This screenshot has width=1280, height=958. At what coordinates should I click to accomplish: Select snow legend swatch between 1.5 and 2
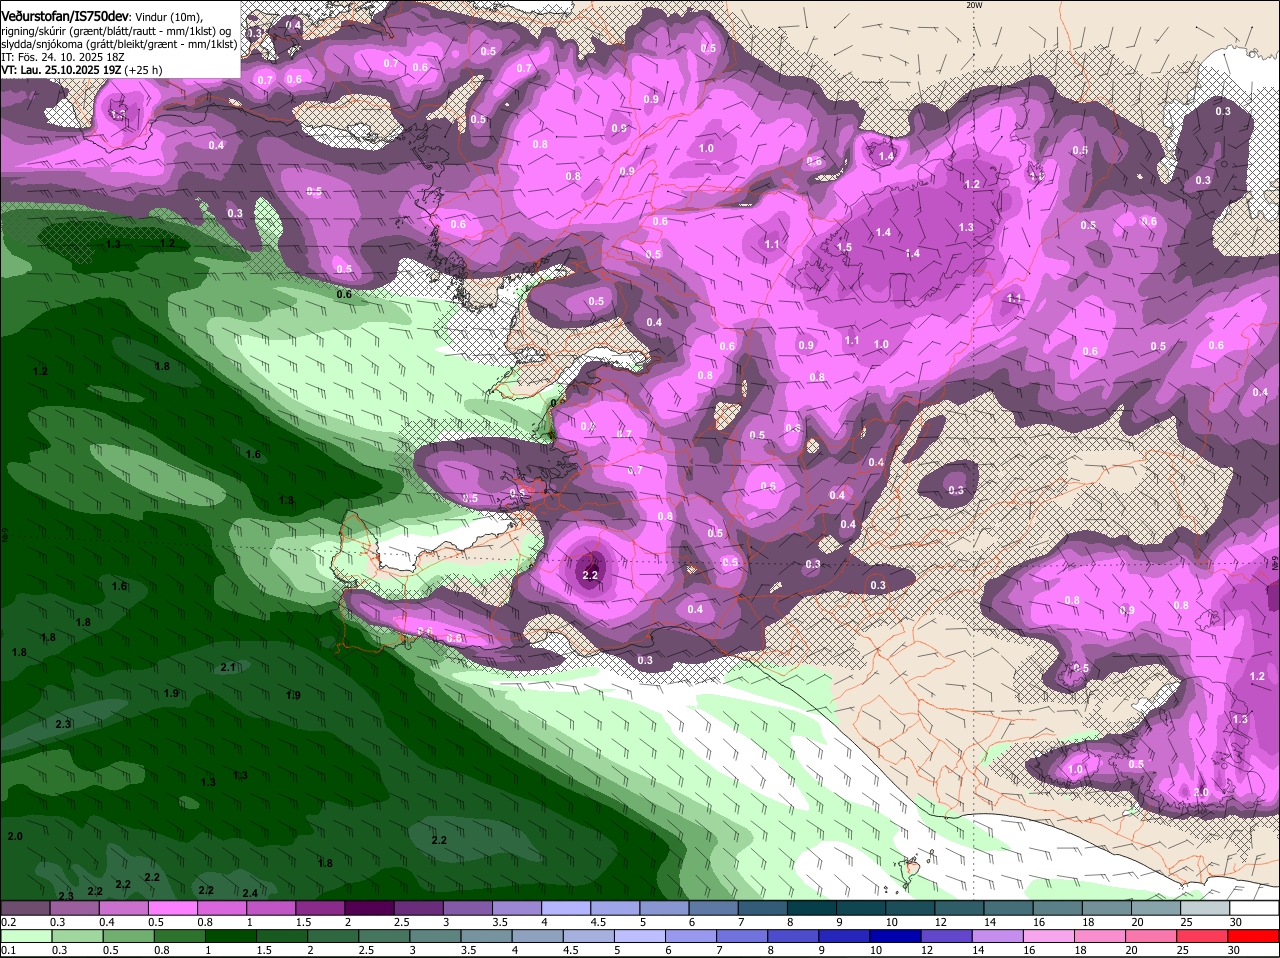coord(321,908)
